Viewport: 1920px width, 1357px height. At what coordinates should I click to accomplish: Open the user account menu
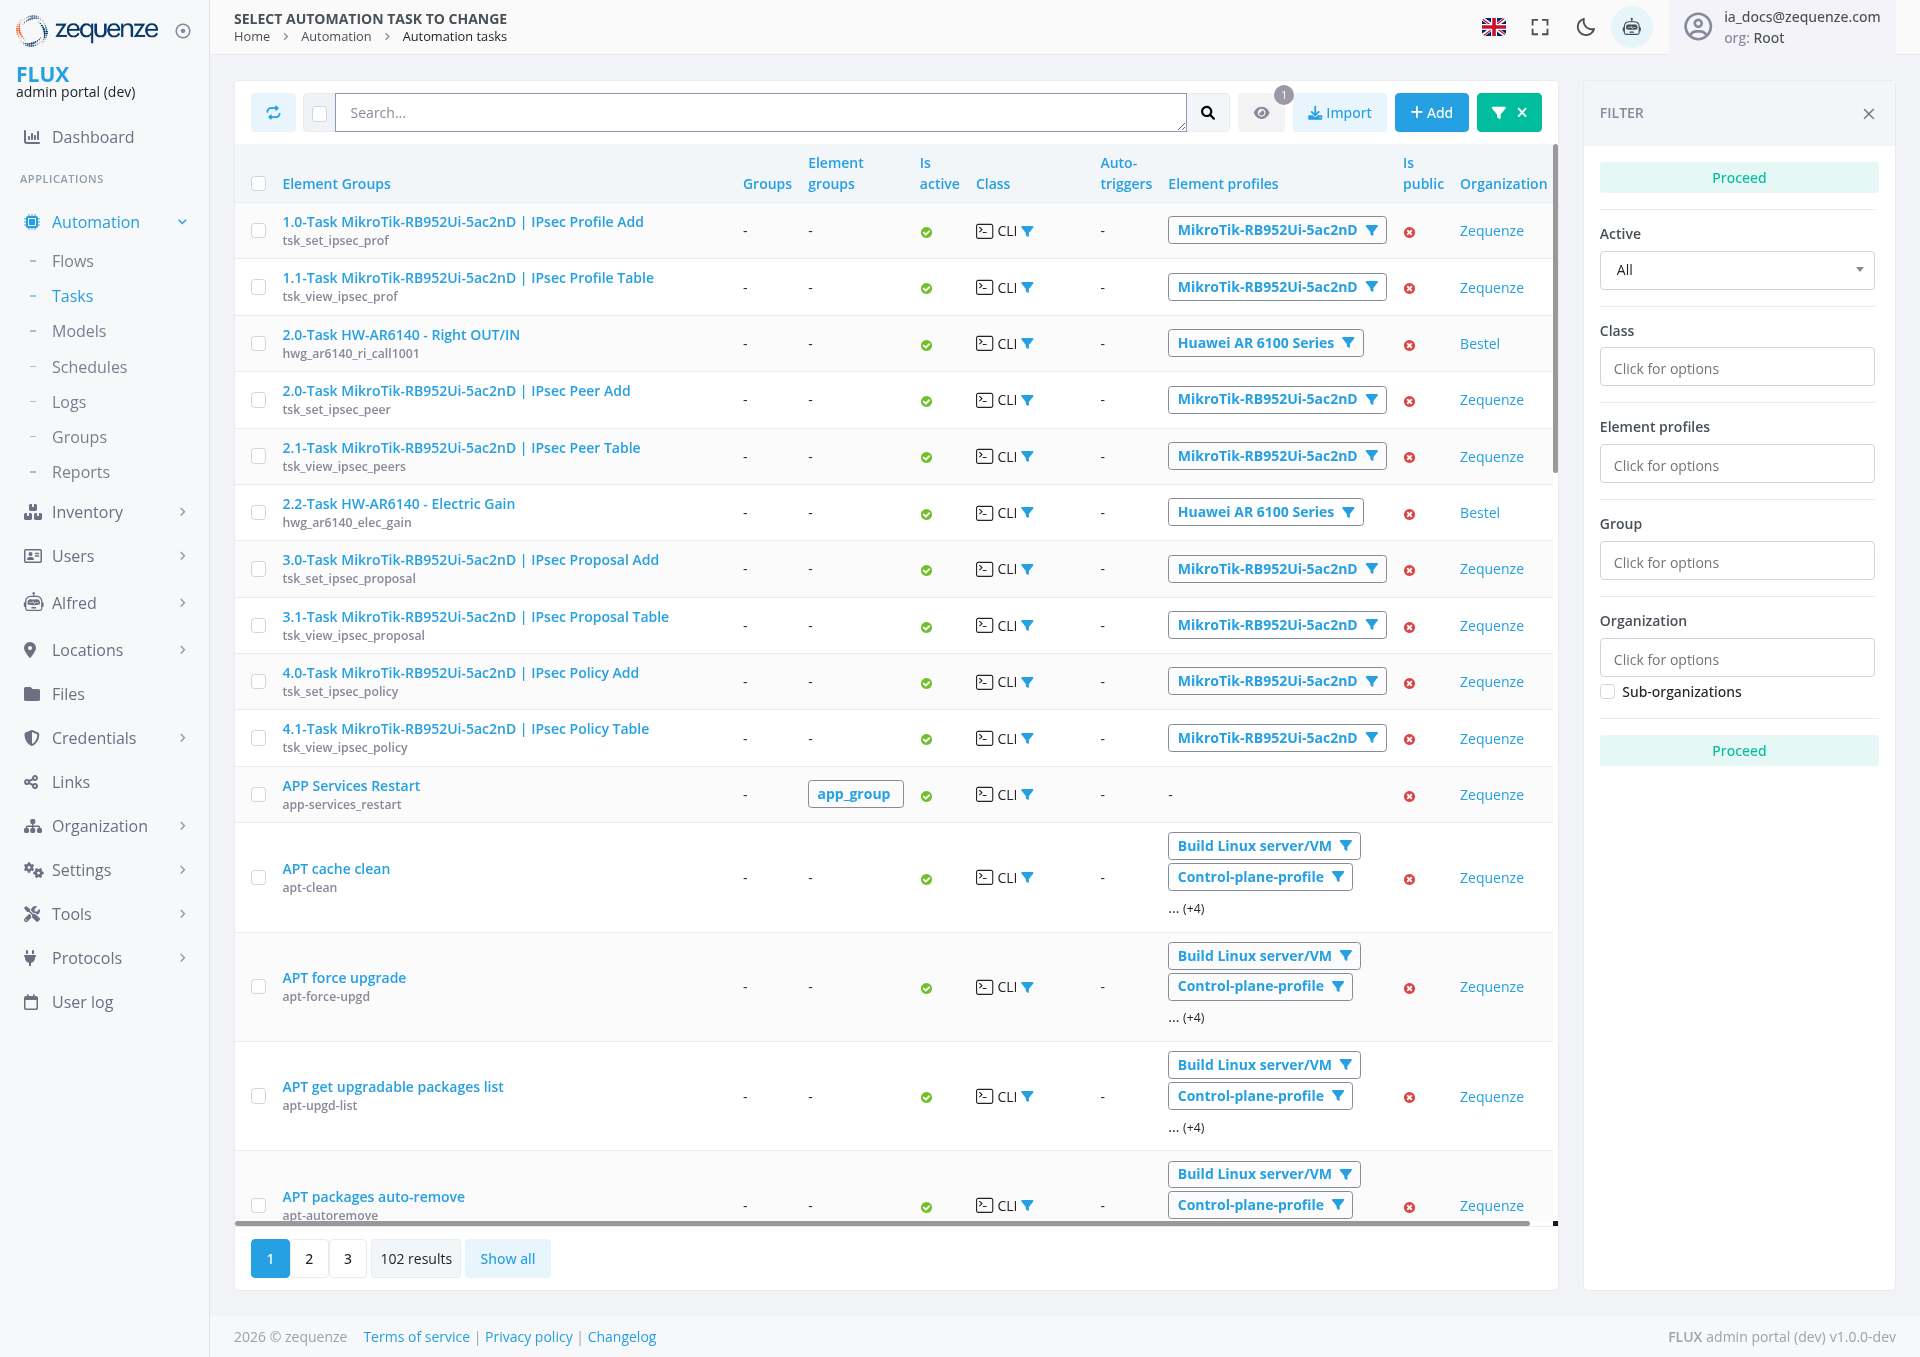1698,27
